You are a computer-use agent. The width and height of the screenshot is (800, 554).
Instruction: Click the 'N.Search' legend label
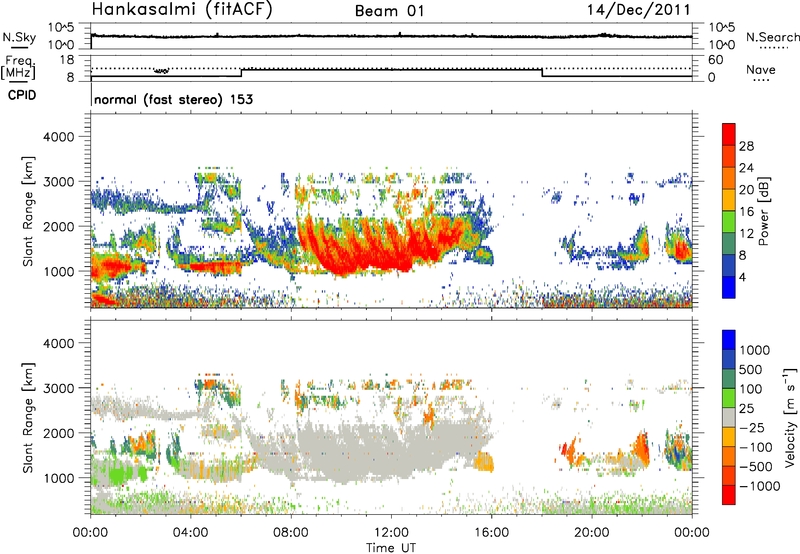(773, 37)
